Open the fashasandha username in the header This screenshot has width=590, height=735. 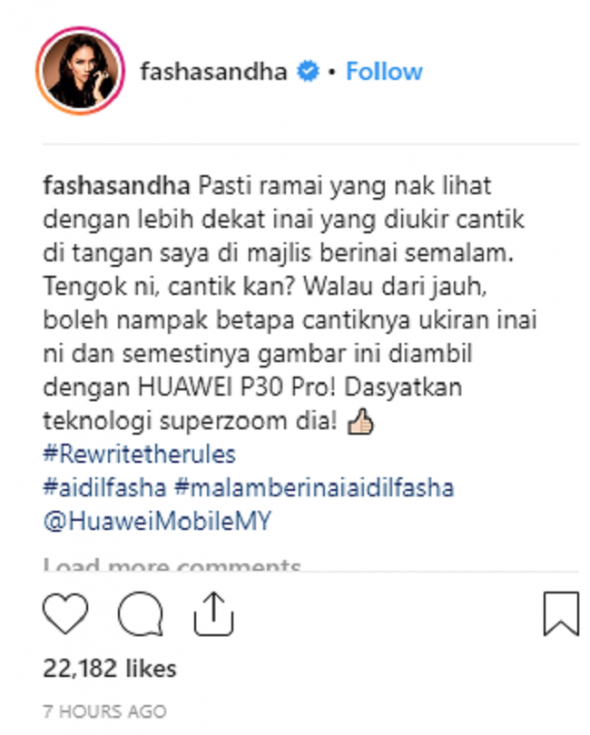tap(214, 72)
